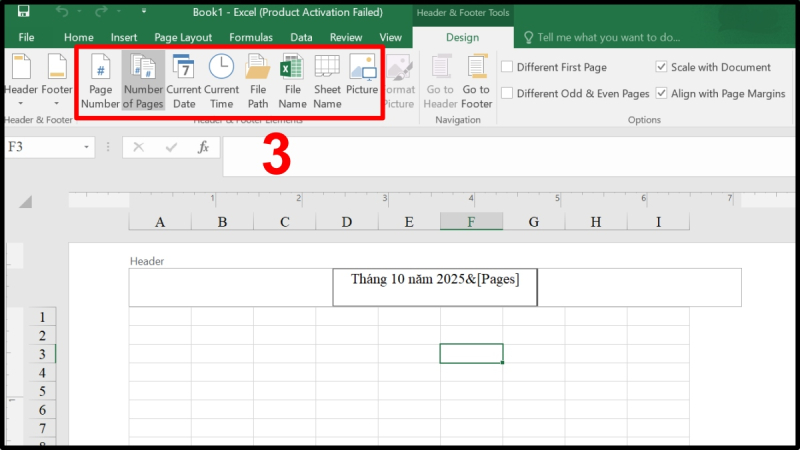Select column E header
800x450 pixels.
pyautogui.click(x=409, y=222)
